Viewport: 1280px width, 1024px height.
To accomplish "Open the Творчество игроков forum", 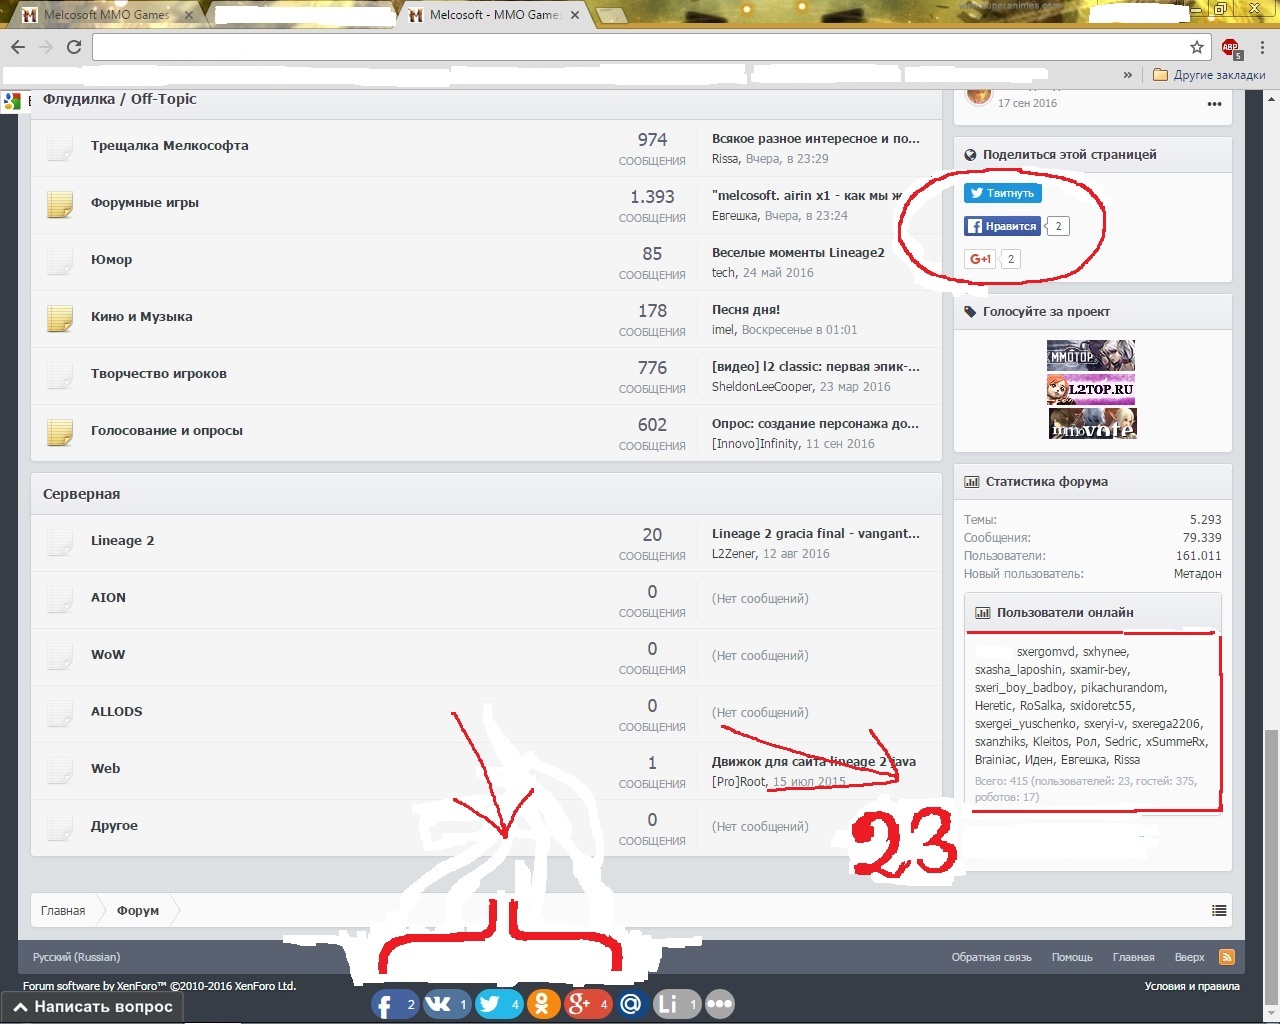I will [x=159, y=374].
